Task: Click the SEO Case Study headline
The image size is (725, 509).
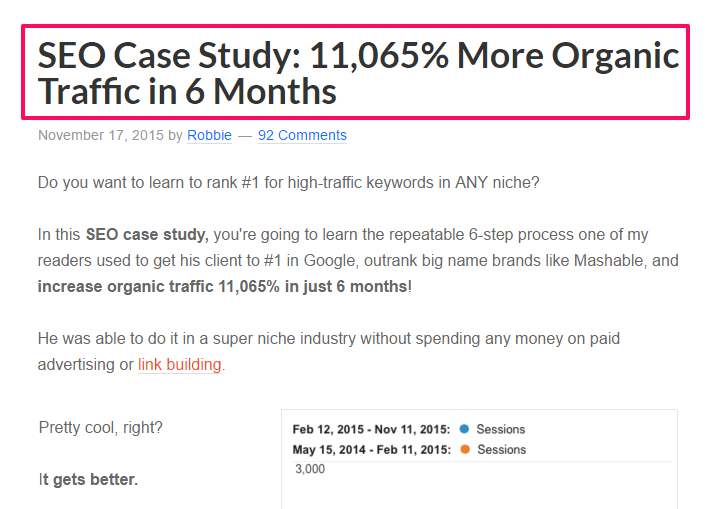Action: (x=358, y=73)
